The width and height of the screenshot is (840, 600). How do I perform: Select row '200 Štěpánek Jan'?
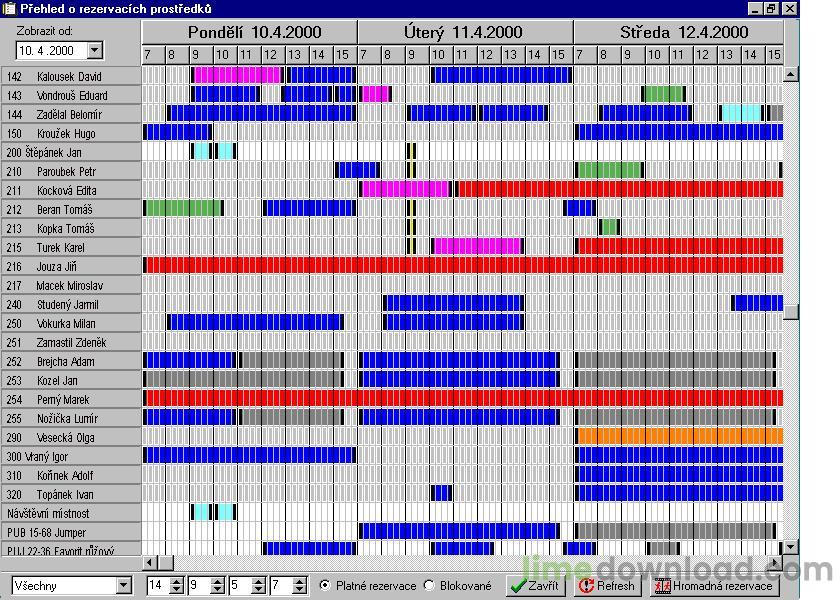pos(71,152)
